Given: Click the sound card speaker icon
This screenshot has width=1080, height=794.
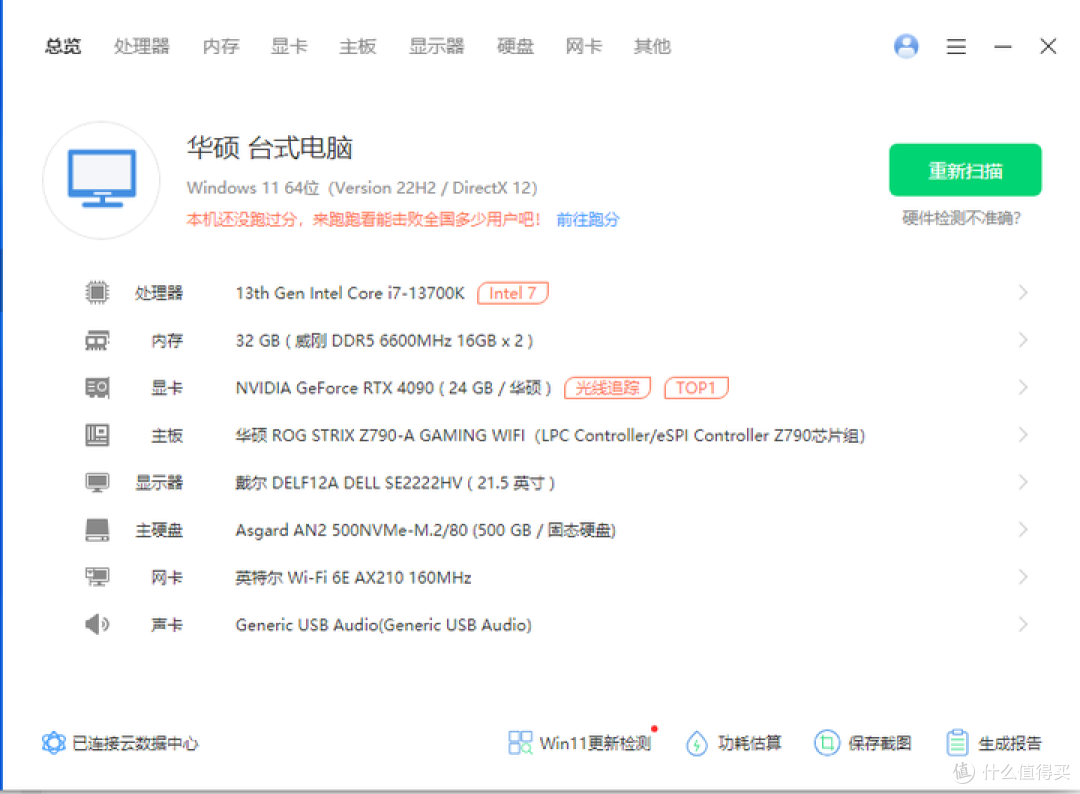Looking at the screenshot, I should pos(97,625).
